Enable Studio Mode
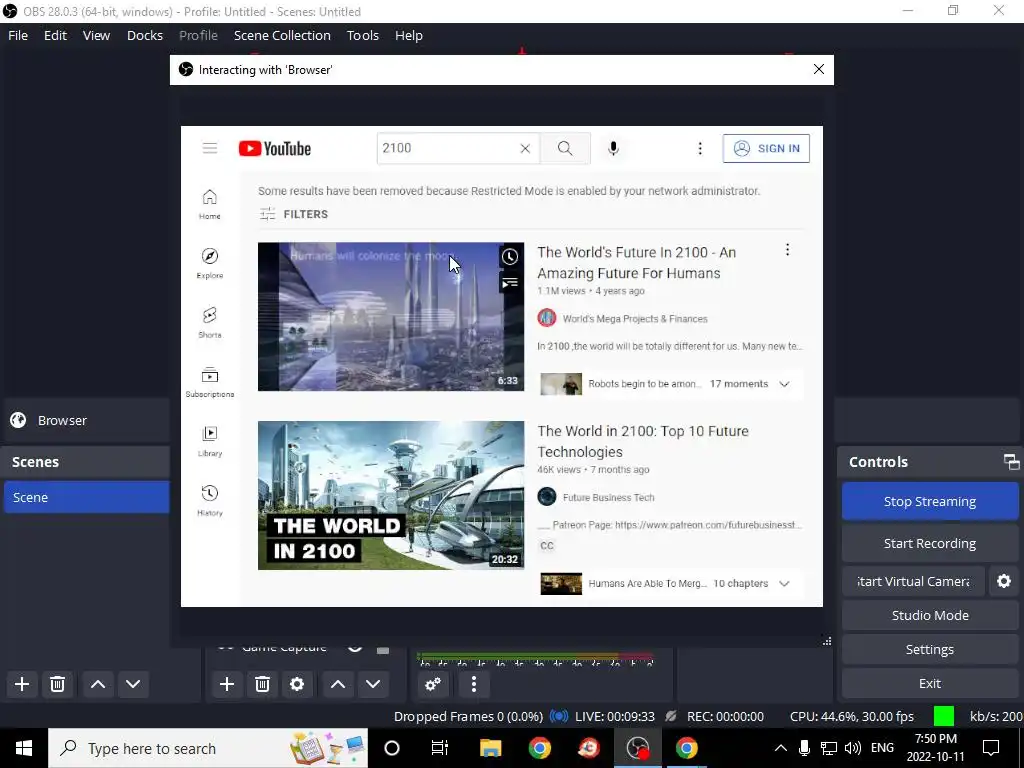This screenshot has height=768, width=1024. 930,615
